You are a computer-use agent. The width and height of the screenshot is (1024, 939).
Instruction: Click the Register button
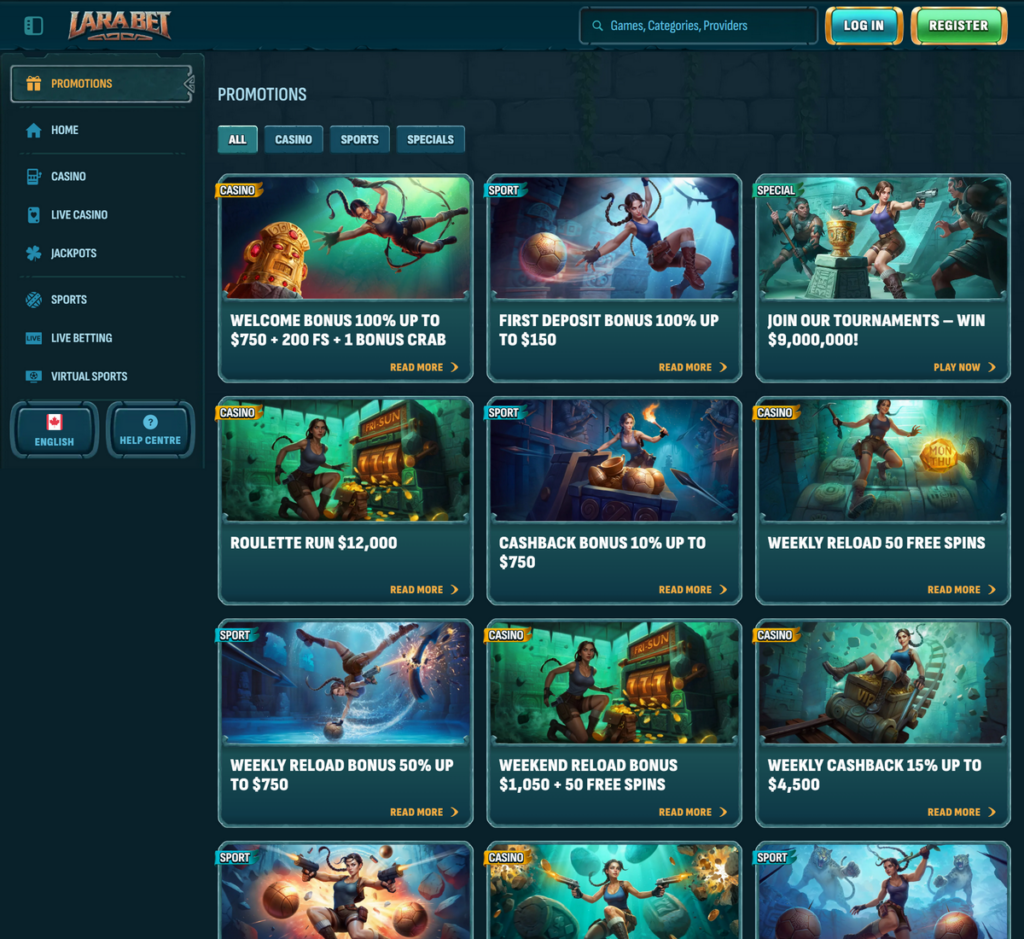pos(959,26)
